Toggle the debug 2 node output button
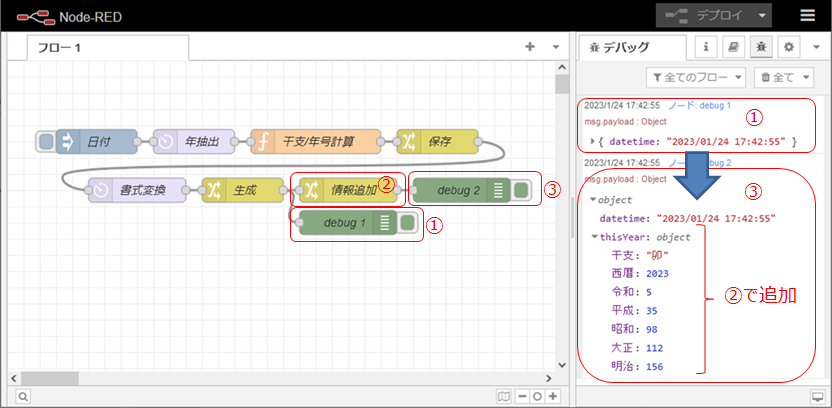 (521, 190)
